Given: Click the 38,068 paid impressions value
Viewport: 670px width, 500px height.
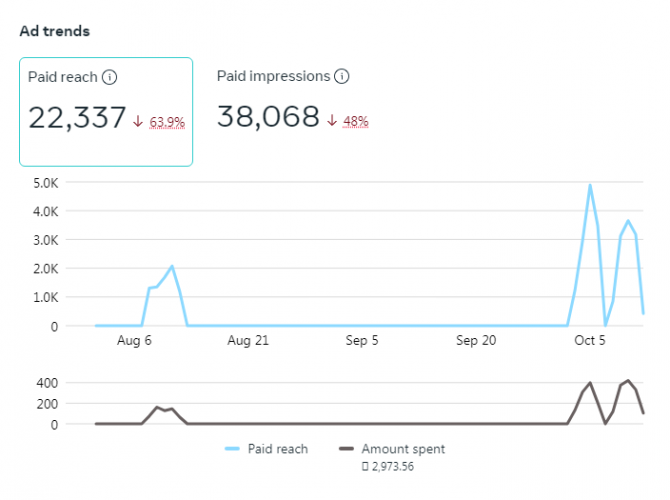Looking at the screenshot, I should (x=268, y=118).
